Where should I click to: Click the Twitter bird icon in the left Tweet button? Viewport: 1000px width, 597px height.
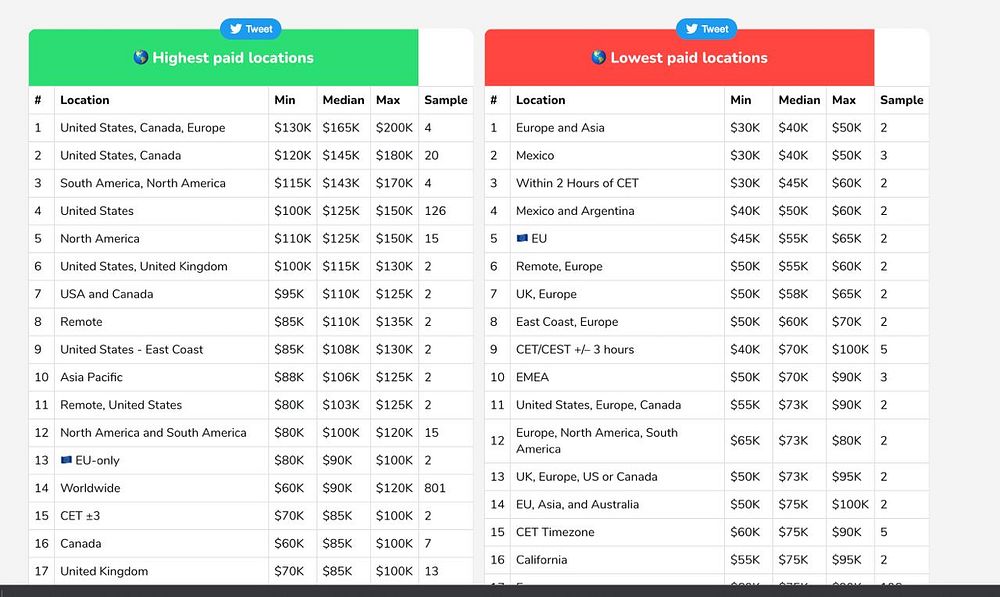pyautogui.click(x=236, y=29)
